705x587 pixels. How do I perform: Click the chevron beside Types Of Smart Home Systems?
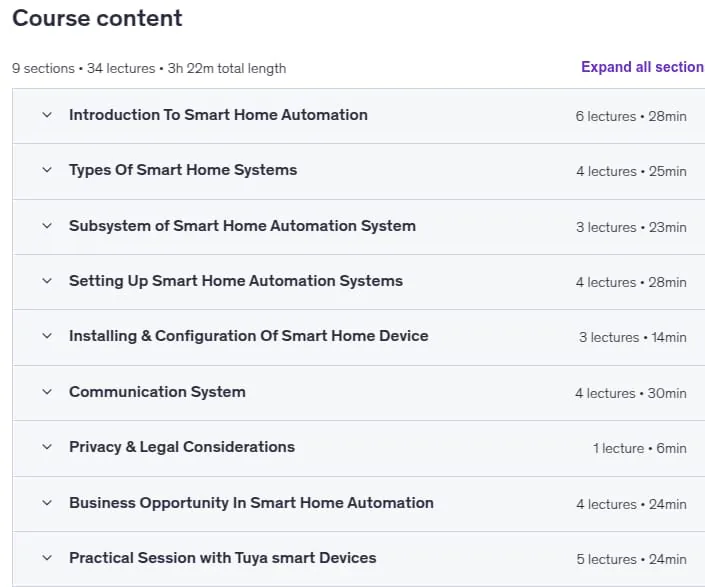47,170
